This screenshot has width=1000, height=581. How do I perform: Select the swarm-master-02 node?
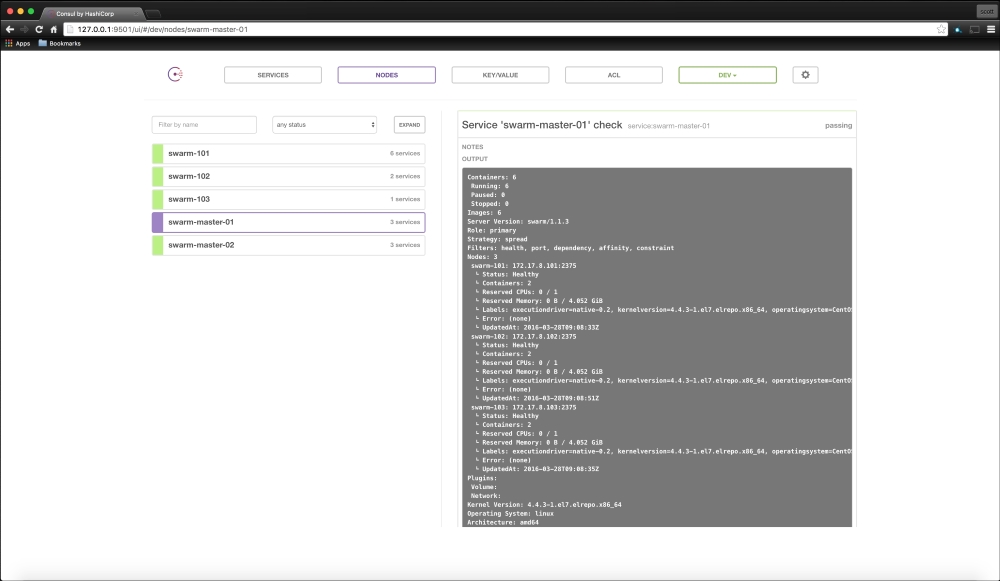[288, 245]
